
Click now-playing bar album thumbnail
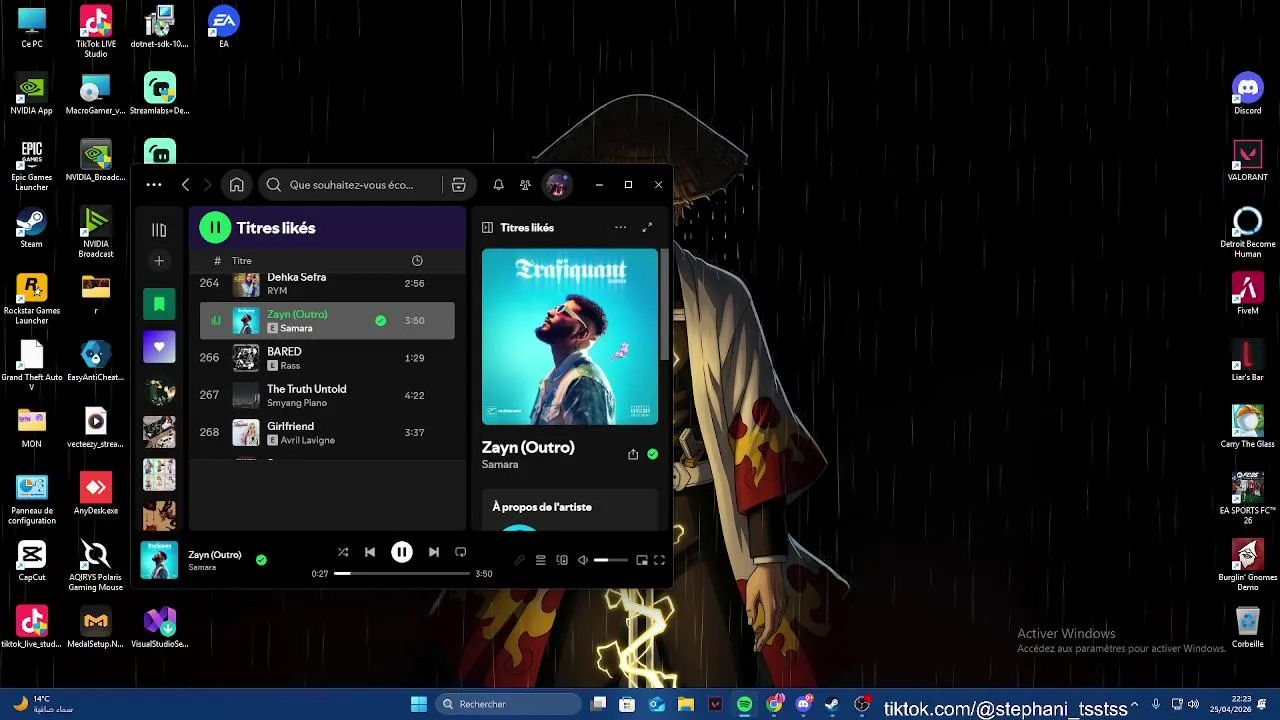click(159, 560)
